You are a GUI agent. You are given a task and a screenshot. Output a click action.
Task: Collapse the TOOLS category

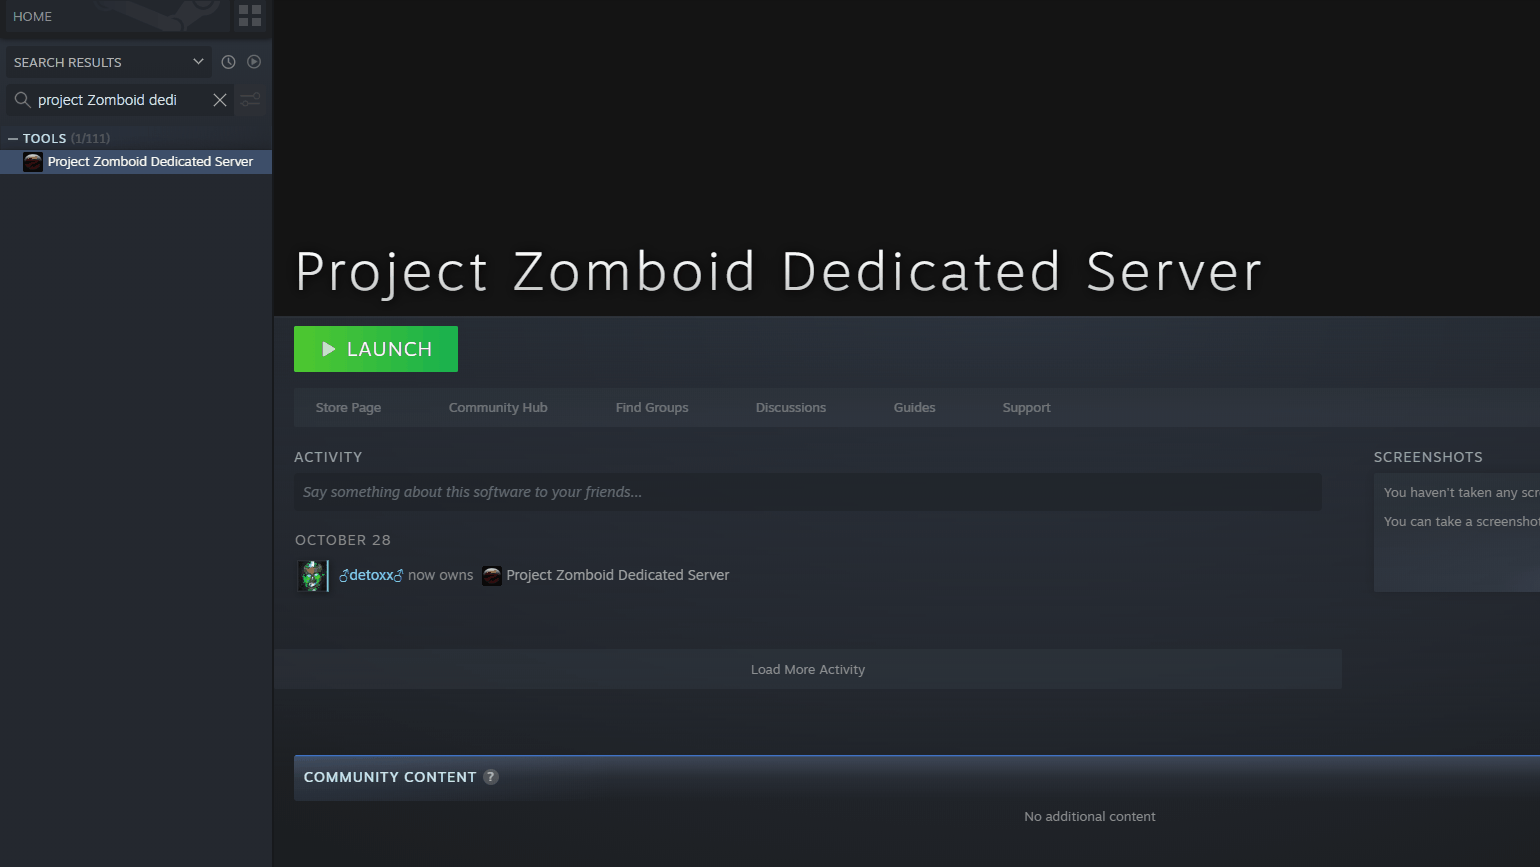click(x=13, y=139)
